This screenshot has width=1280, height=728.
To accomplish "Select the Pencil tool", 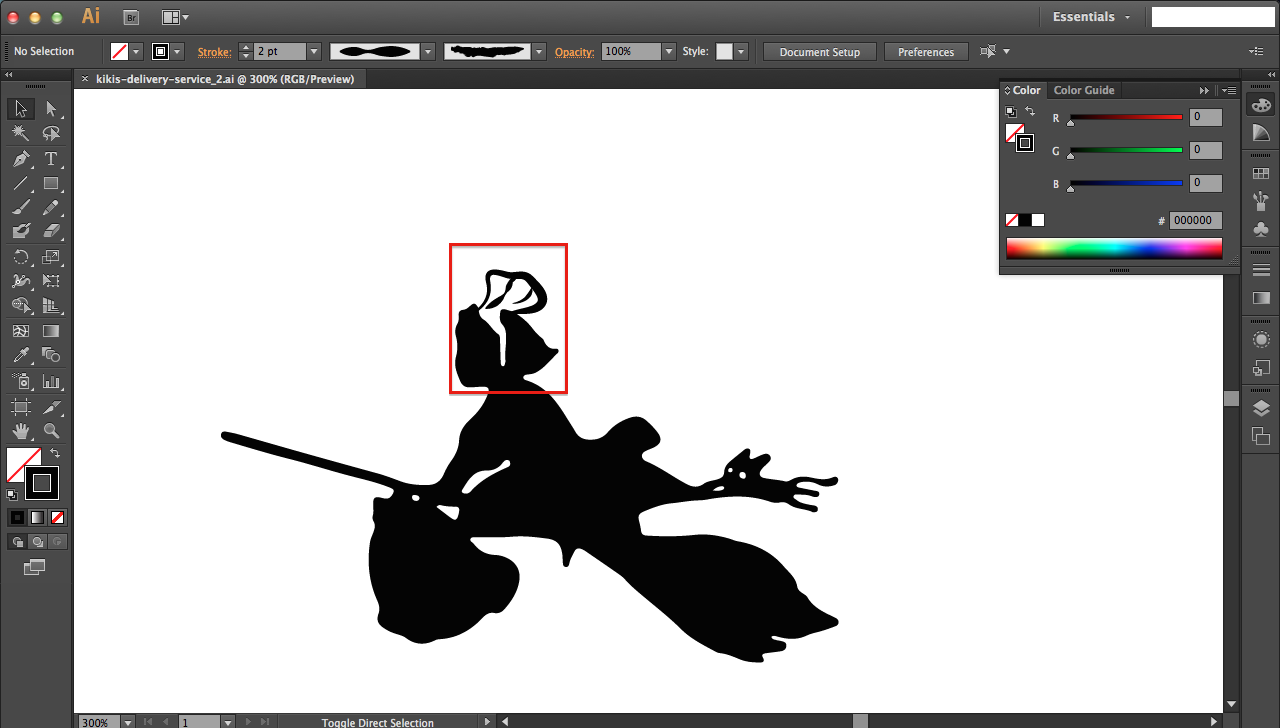I will [51, 207].
